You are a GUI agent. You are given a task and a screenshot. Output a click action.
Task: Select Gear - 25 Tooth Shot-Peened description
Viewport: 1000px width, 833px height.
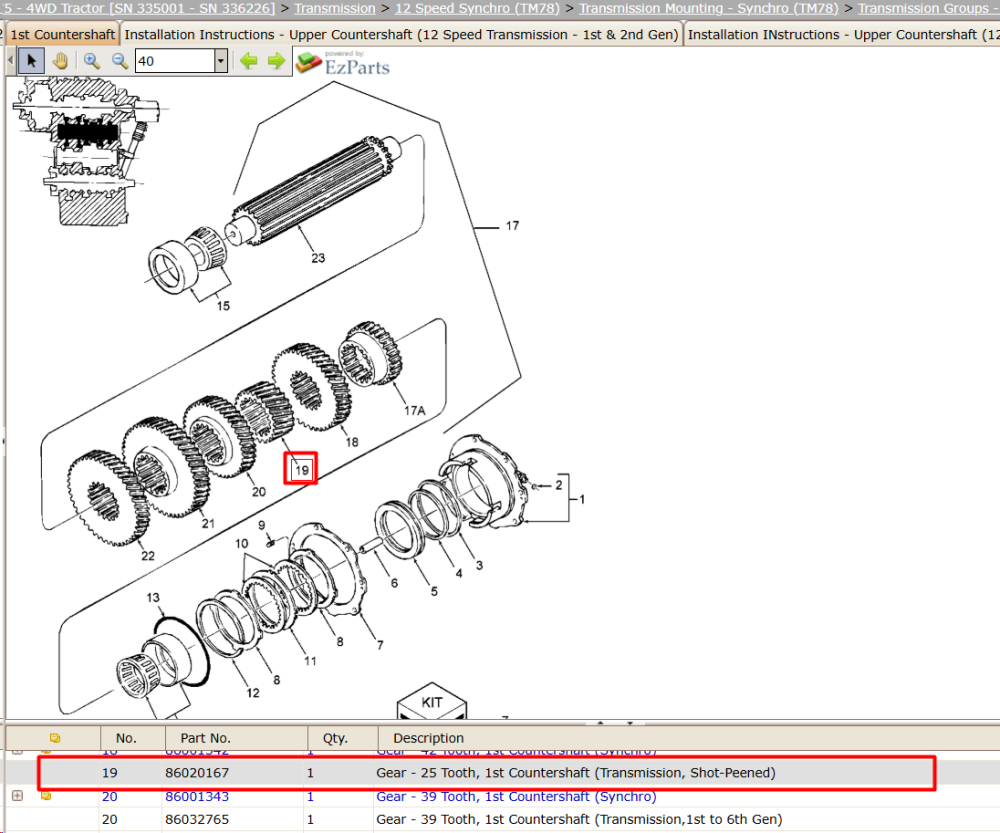pyautogui.click(x=576, y=772)
